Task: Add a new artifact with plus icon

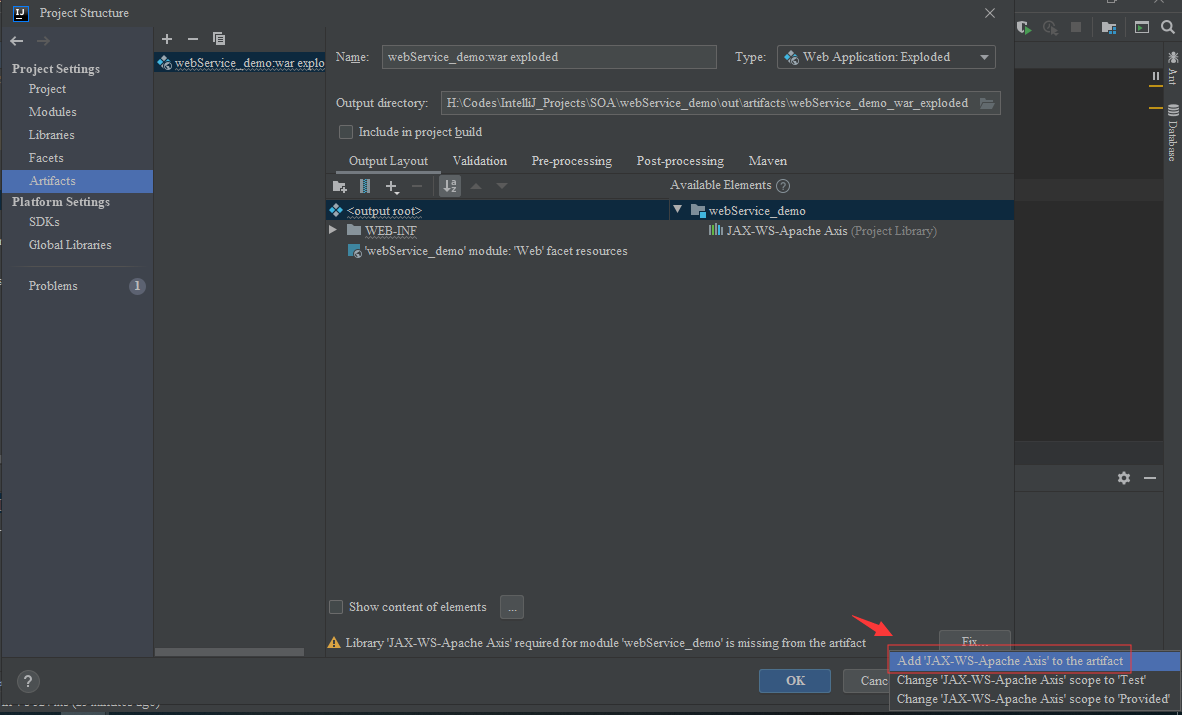Action: tap(167, 38)
